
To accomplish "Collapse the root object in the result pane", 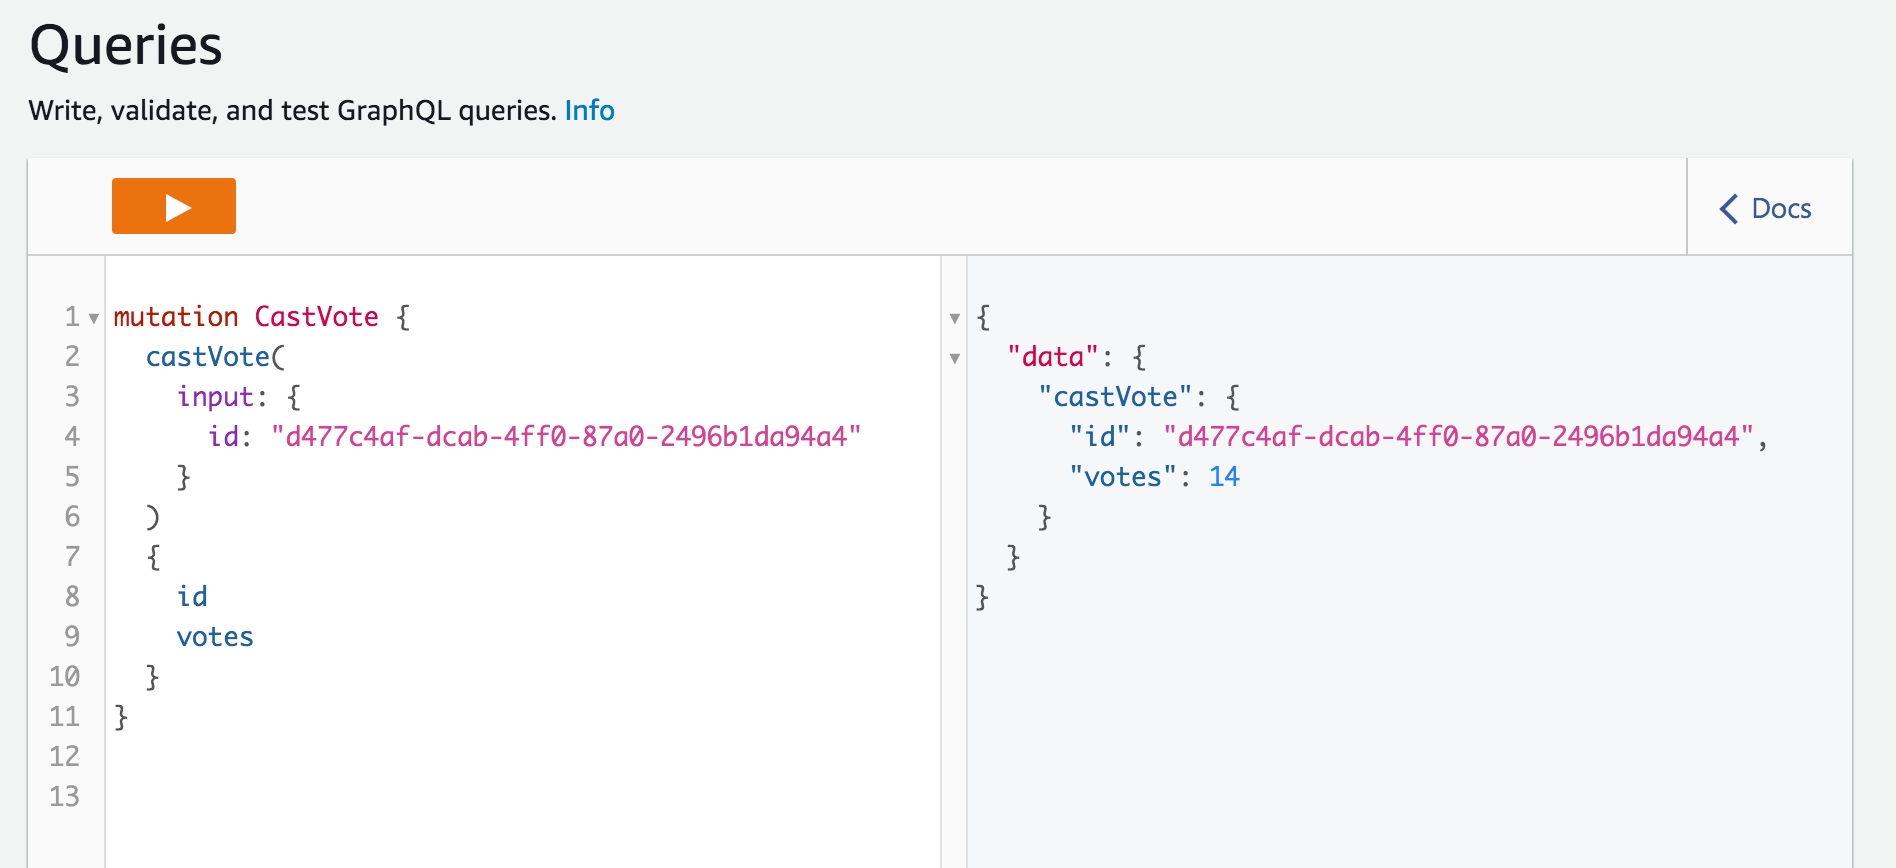I will (955, 319).
